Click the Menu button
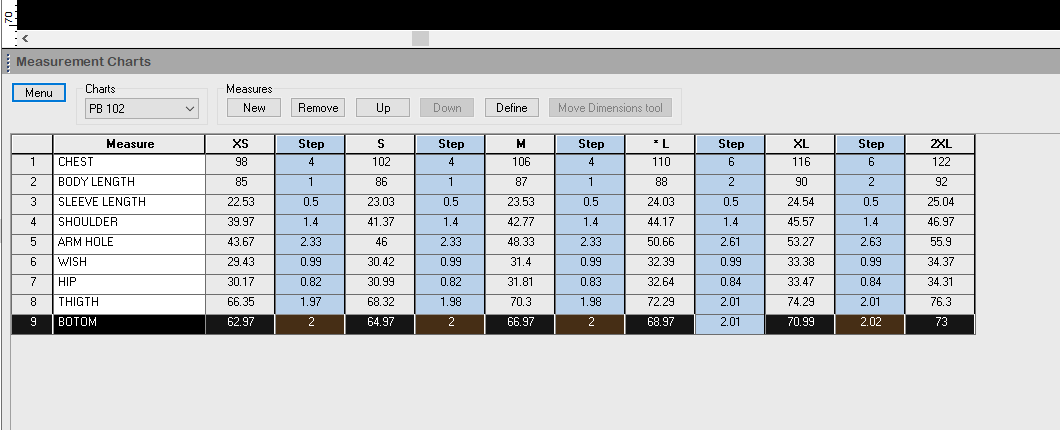The height and width of the screenshot is (430, 1060). click(x=38, y=93)
